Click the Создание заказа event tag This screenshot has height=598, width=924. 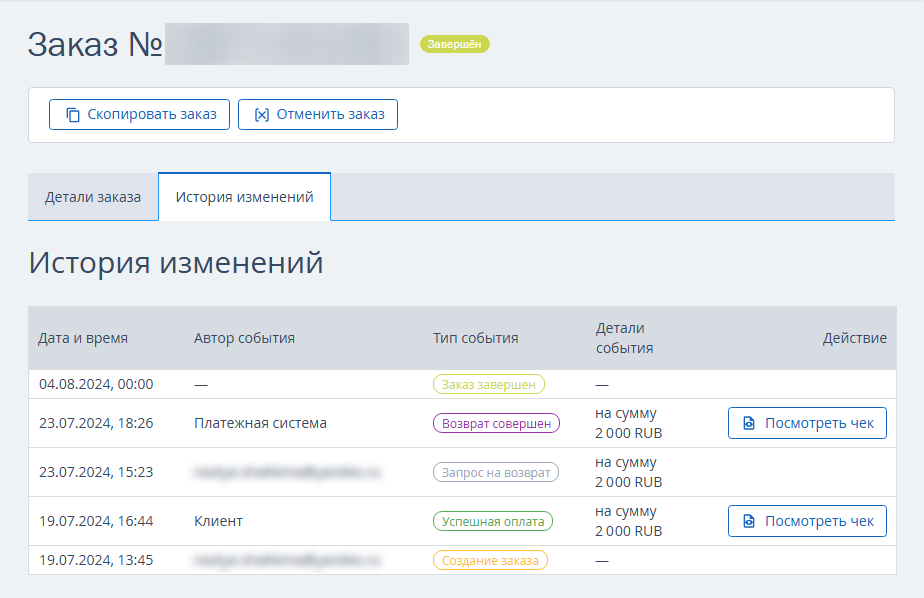(490, 560)
